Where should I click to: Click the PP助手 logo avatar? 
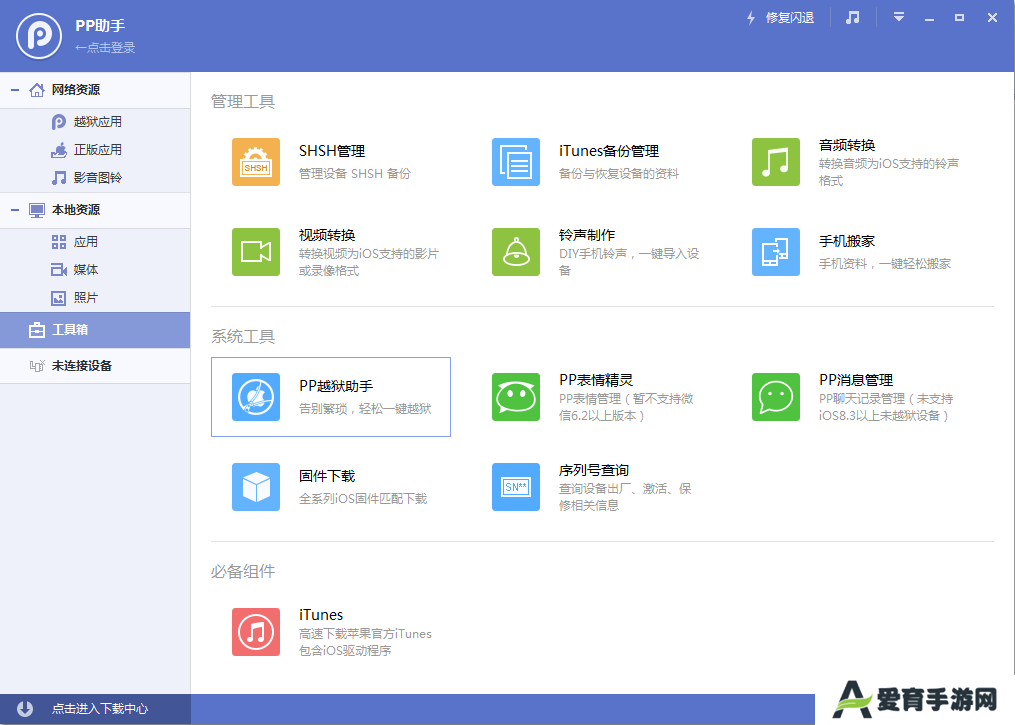39,36
